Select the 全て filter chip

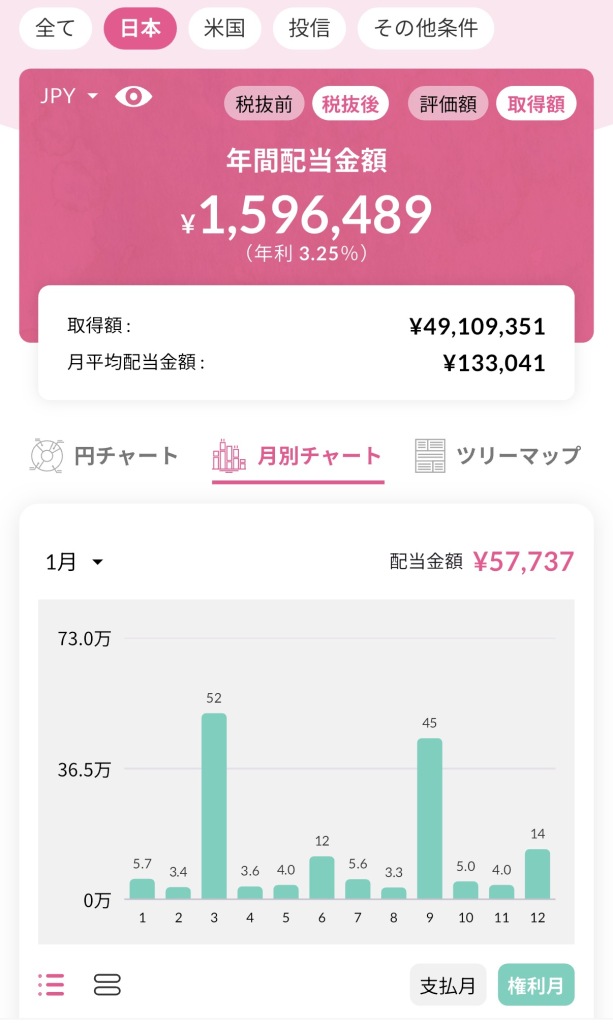pos(55,28)
